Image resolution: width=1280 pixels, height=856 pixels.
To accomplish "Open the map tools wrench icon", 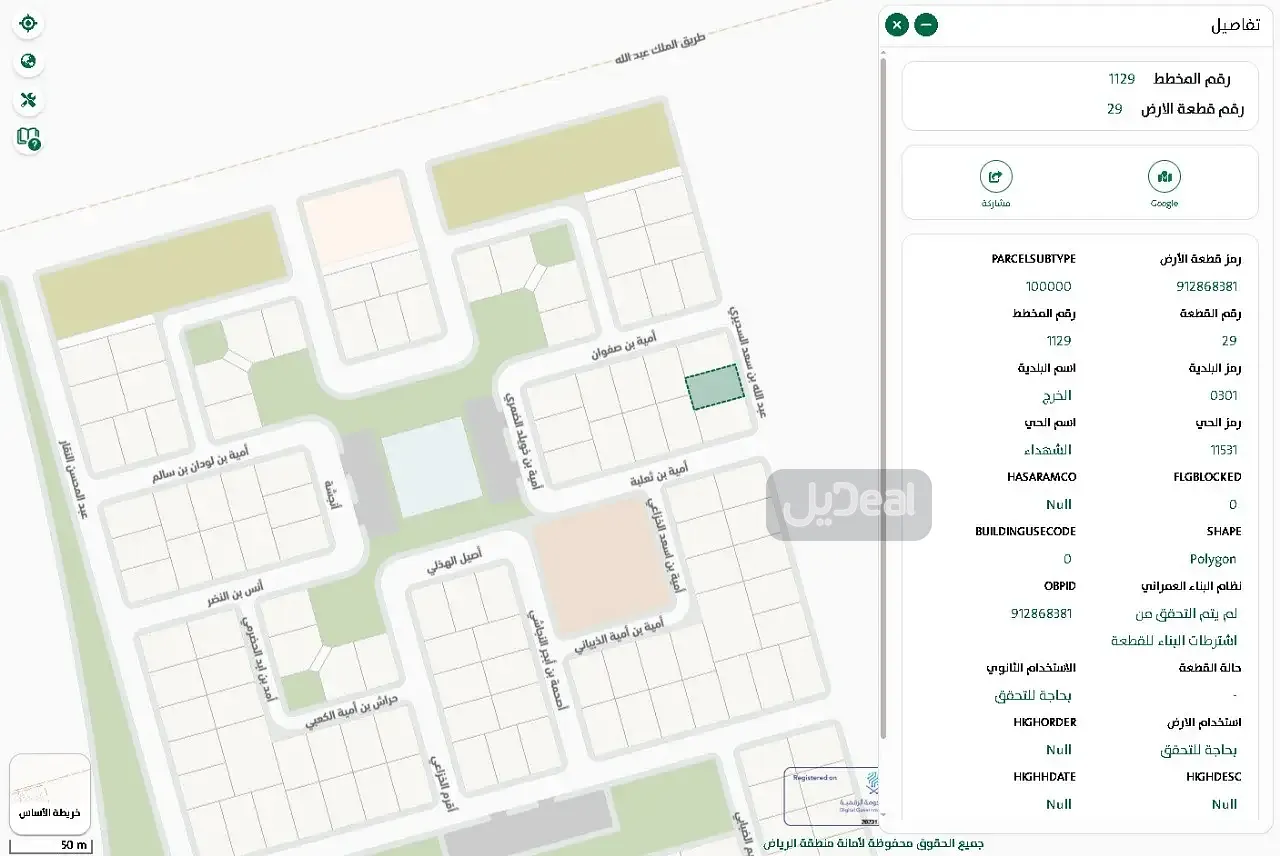I will [x=28, y=100].
